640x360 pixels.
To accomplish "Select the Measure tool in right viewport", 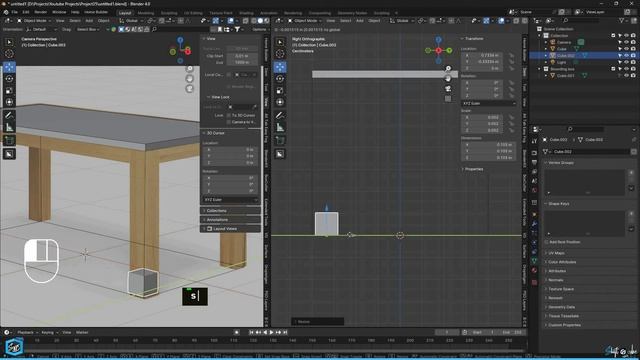I will (x=280, y=127).
